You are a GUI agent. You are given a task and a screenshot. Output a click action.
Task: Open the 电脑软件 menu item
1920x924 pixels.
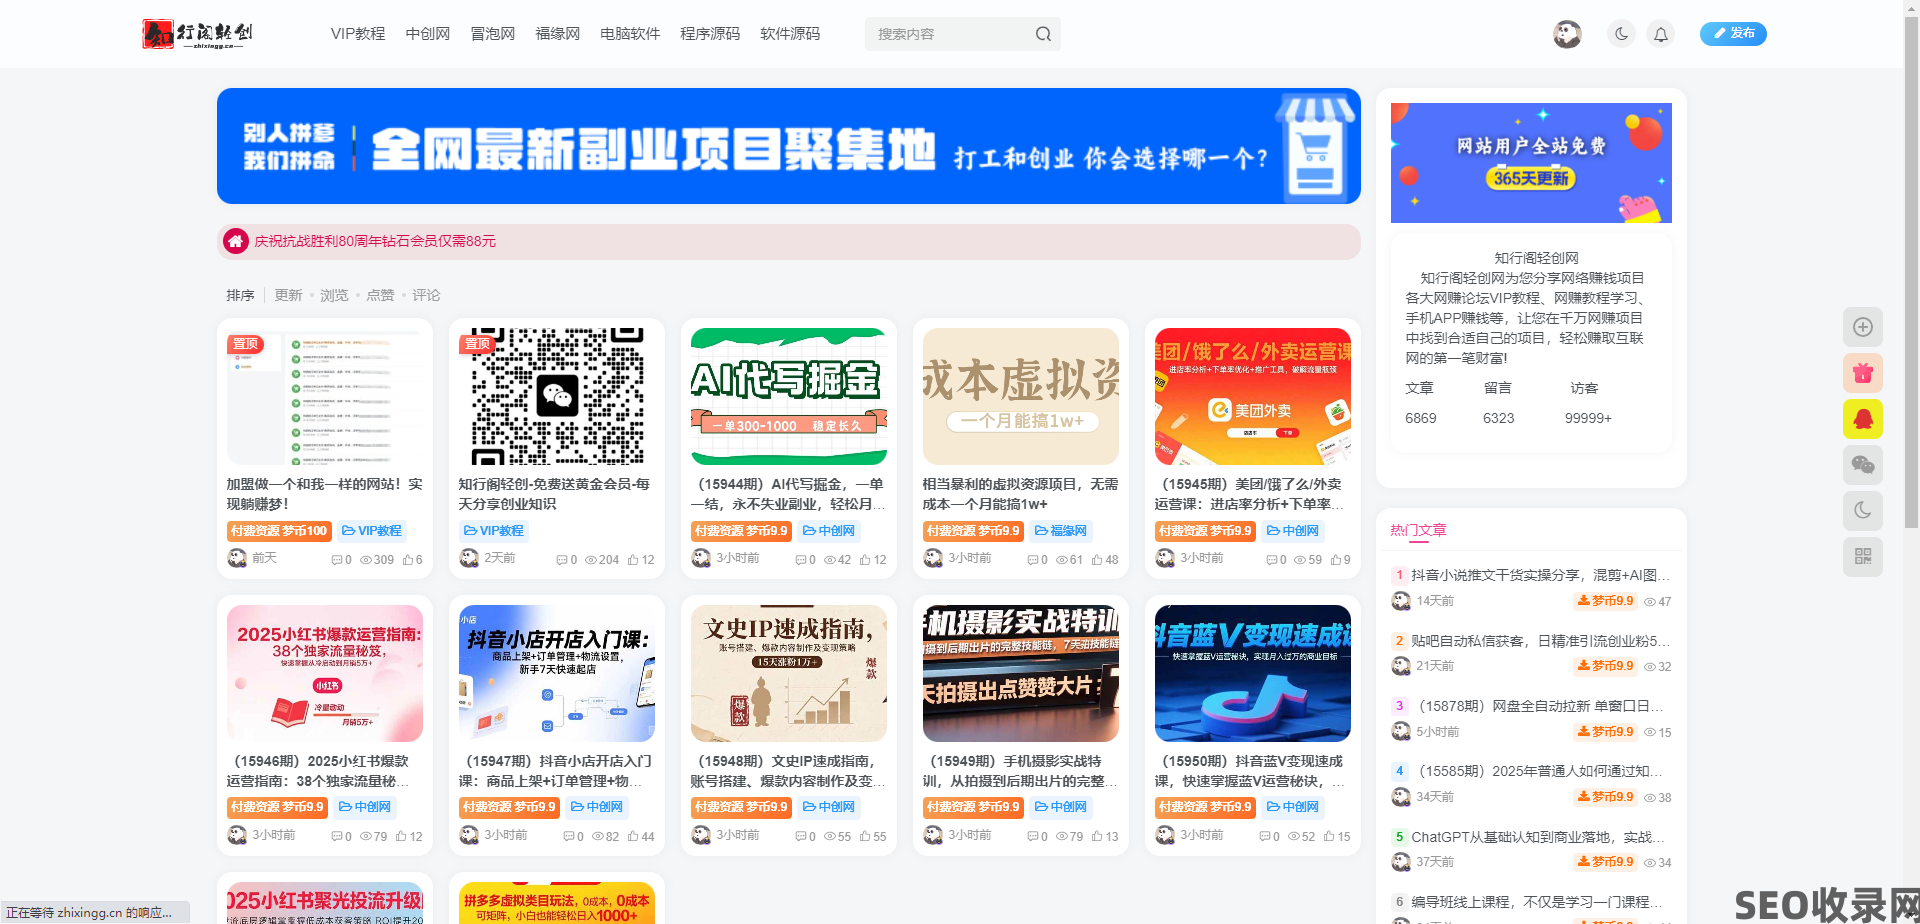click(x=630, y=34)
